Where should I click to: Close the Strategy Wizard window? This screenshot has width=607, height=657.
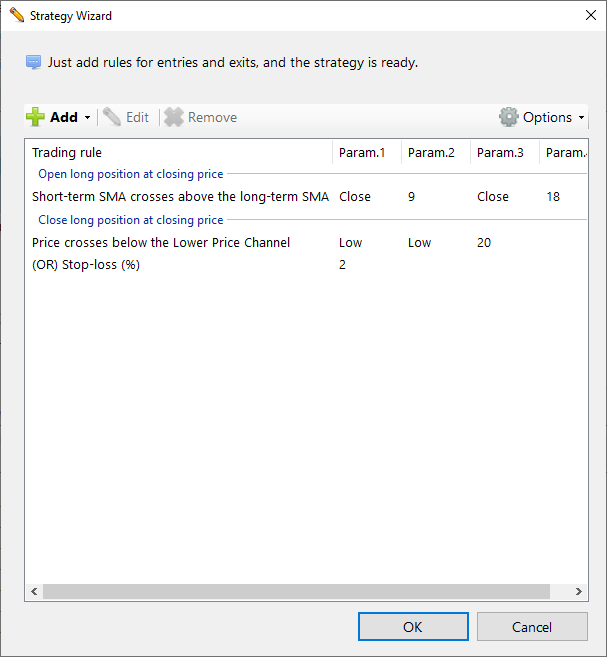[x=587, y=15]
